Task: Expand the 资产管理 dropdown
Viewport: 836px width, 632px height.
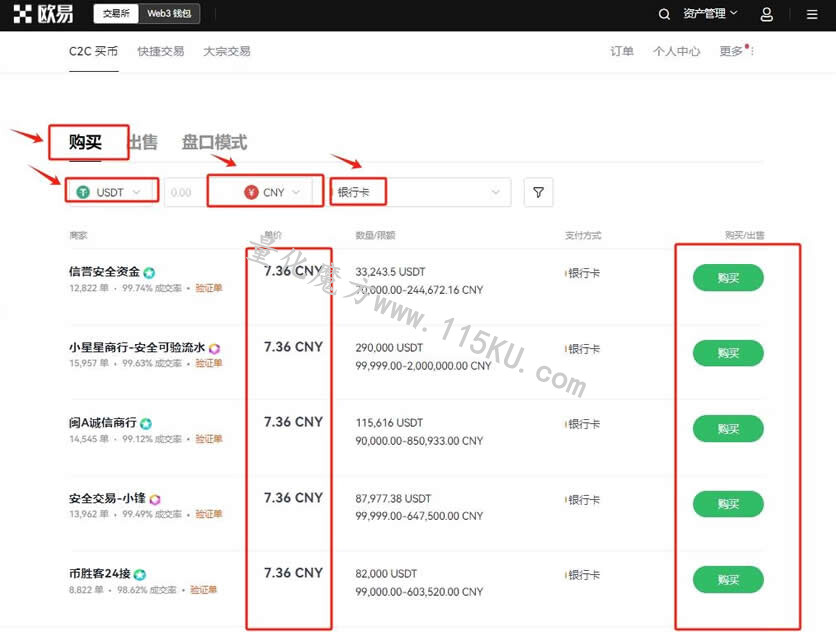Action: point(710,13)
